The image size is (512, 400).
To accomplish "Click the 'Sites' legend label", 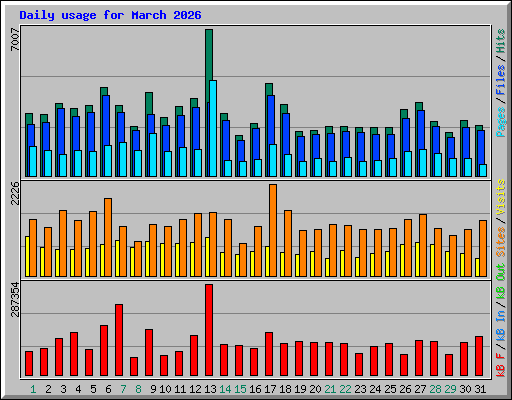I will (501, 242).
